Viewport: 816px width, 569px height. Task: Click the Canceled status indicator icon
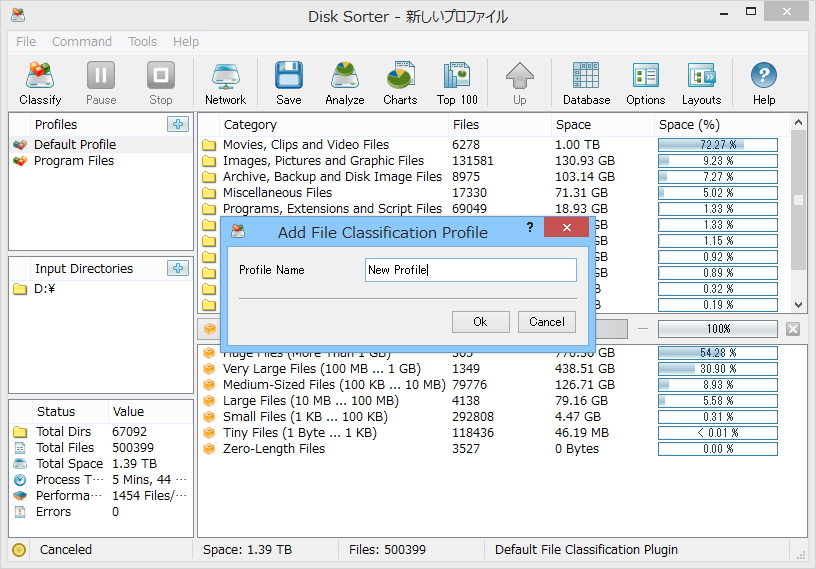[x=19, y=550]
